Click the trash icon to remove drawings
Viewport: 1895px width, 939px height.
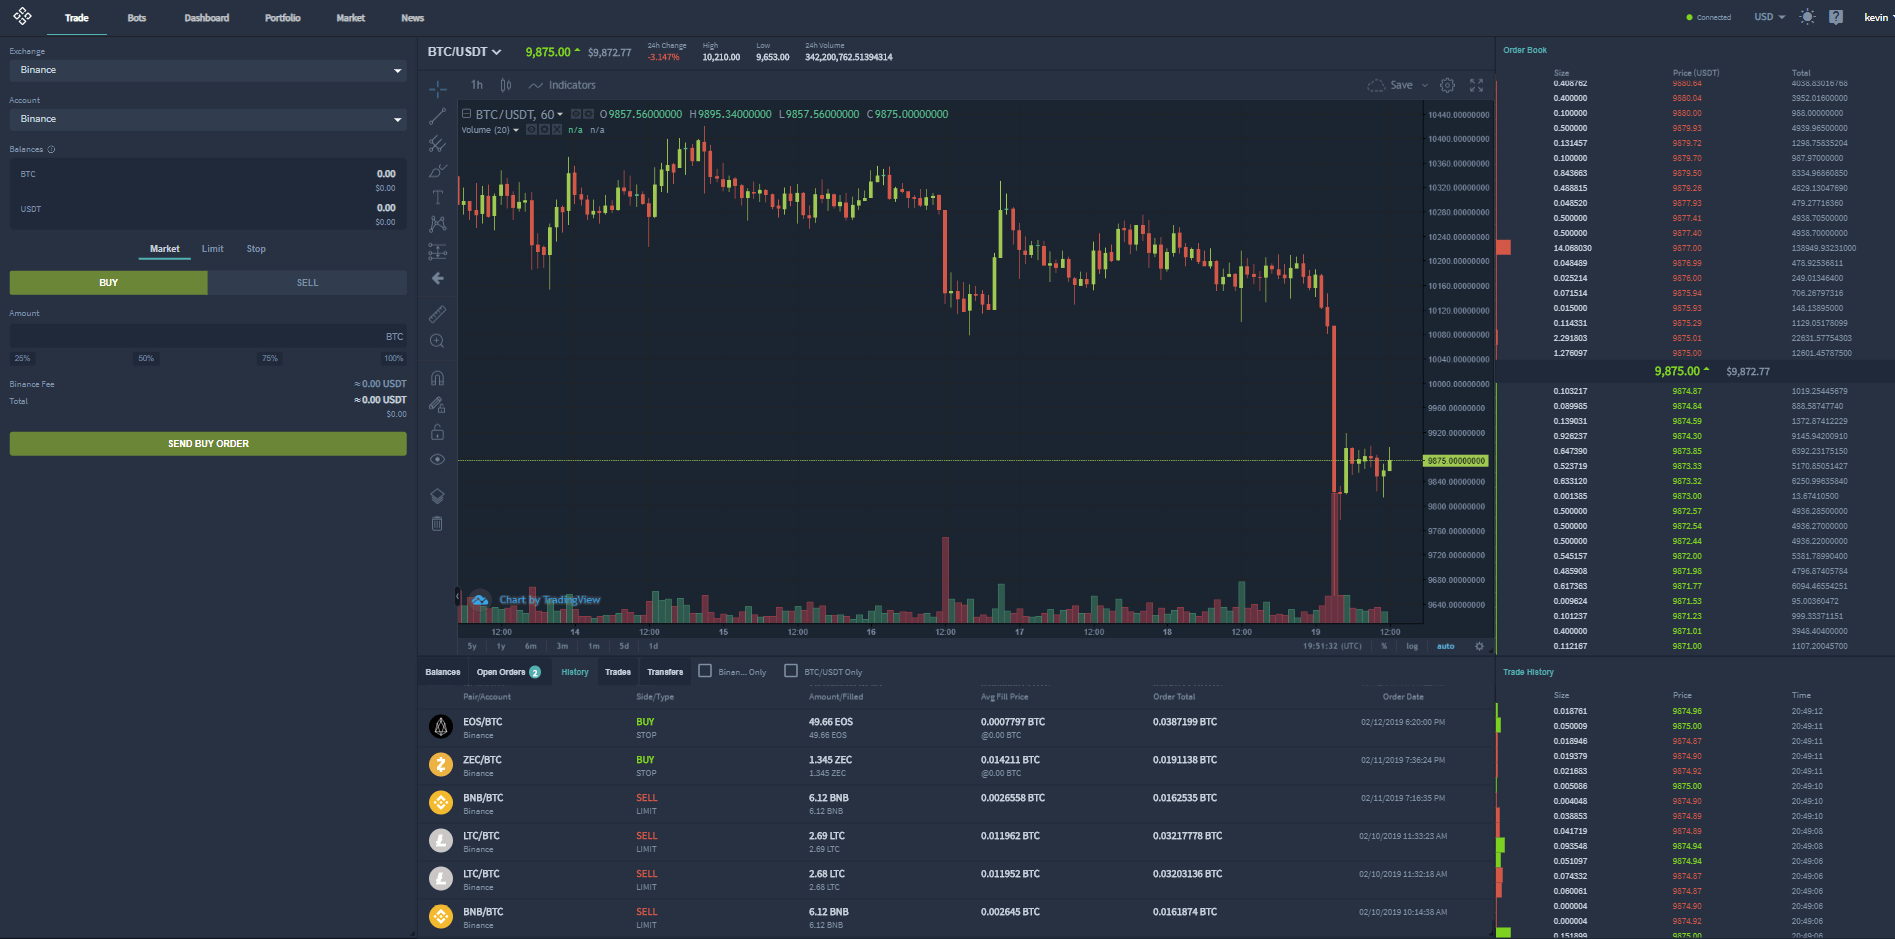tap(437, 523)
